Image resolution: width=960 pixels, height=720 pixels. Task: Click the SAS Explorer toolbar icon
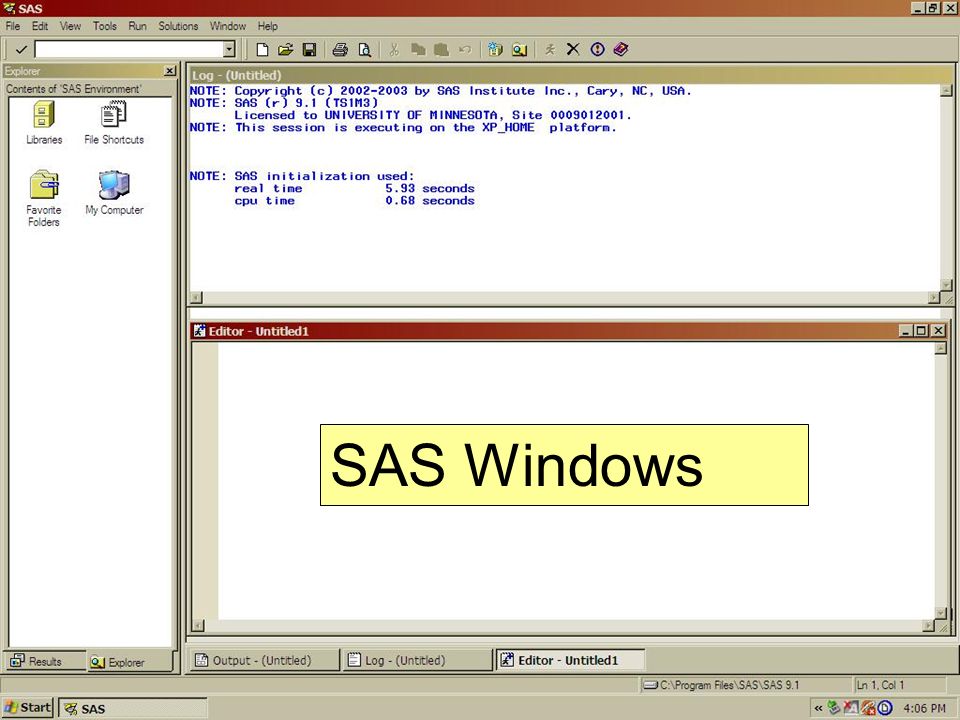[x=519, y=50]
